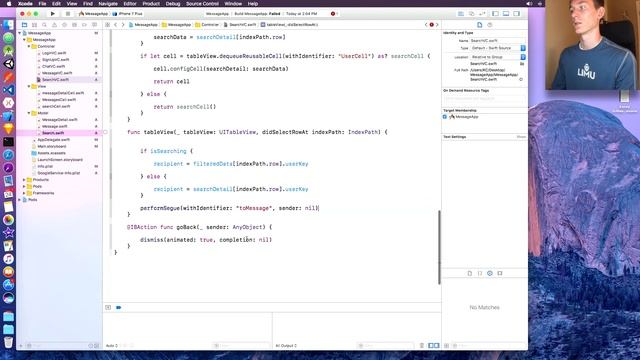Open the Location dropdown (Relative to Group)
The height and width of the screenshot is (360, 640).
[498, 57]
